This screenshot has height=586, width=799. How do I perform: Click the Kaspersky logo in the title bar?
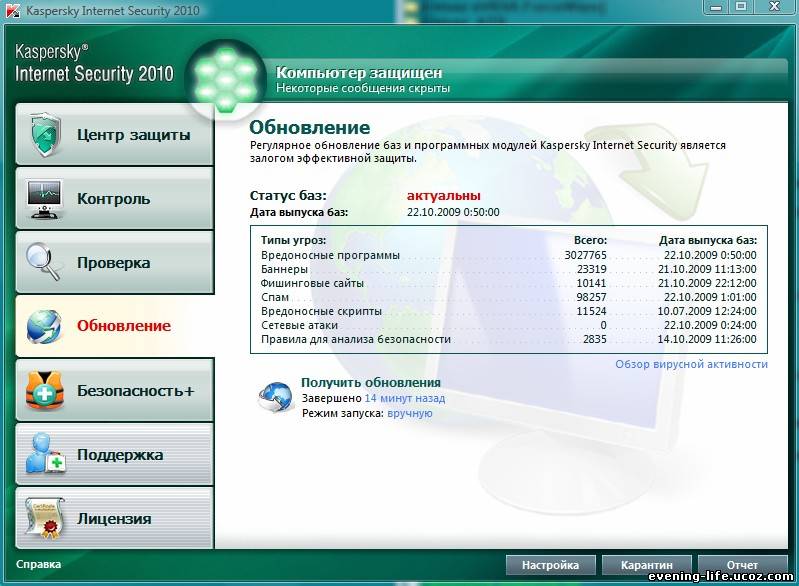[x=12, y=10]
